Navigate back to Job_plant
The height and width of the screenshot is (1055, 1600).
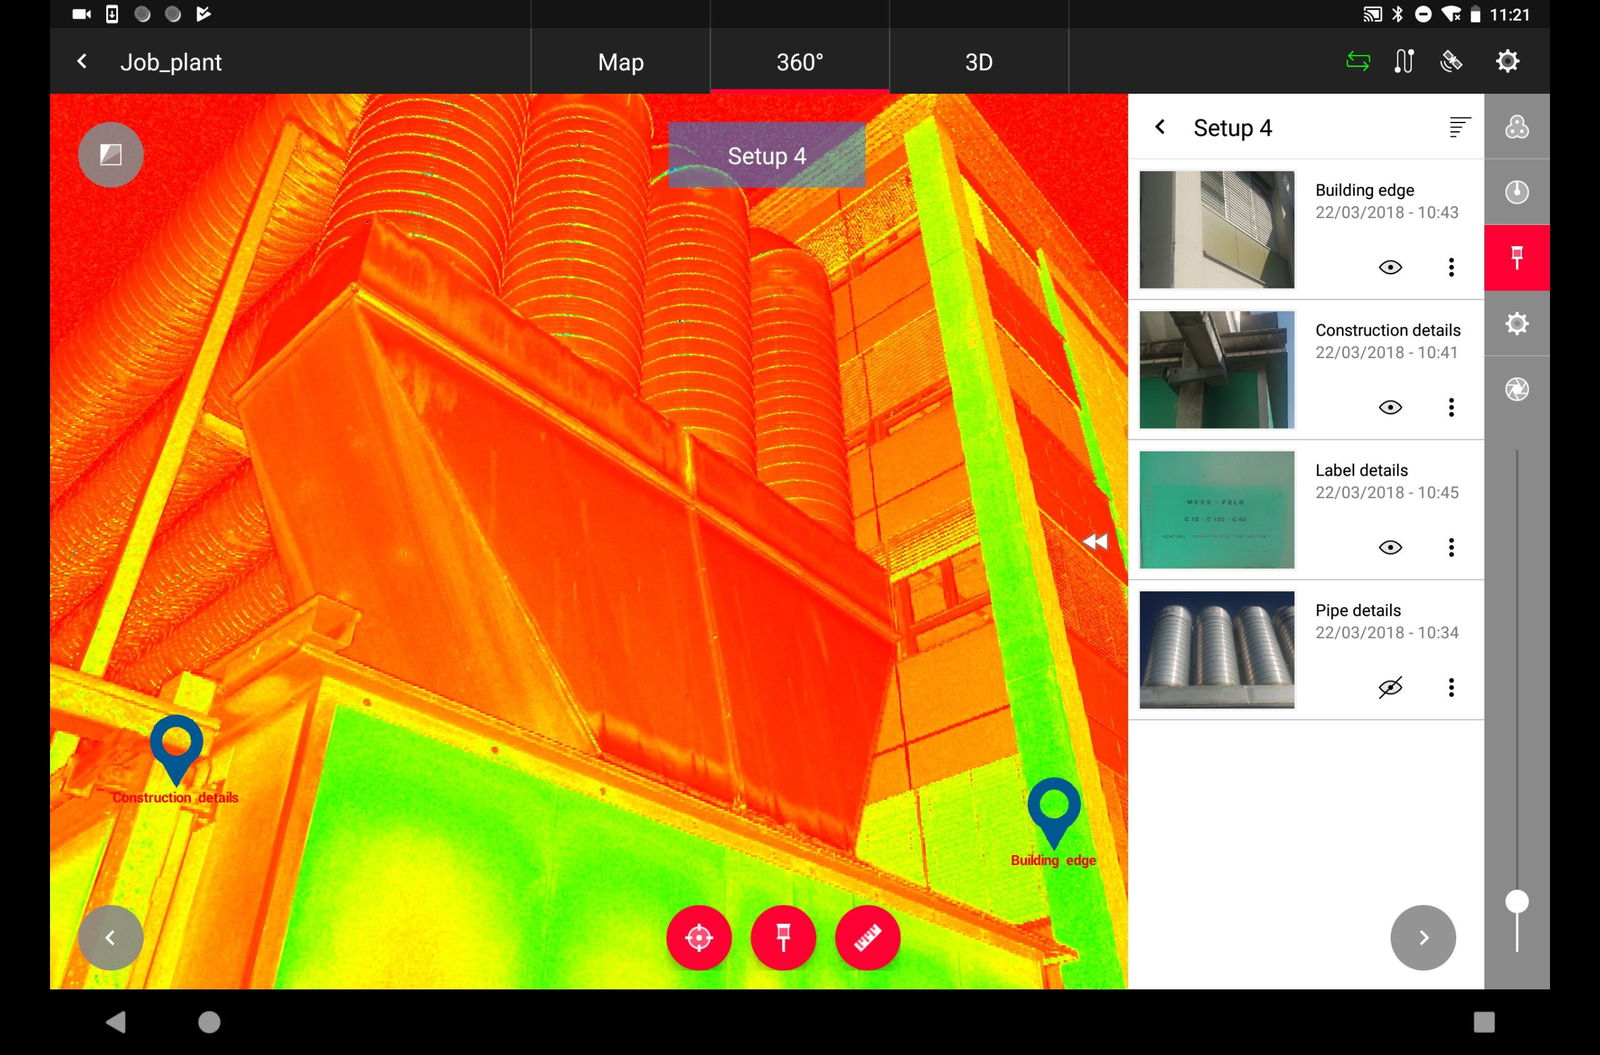click(x=82, y=61)
